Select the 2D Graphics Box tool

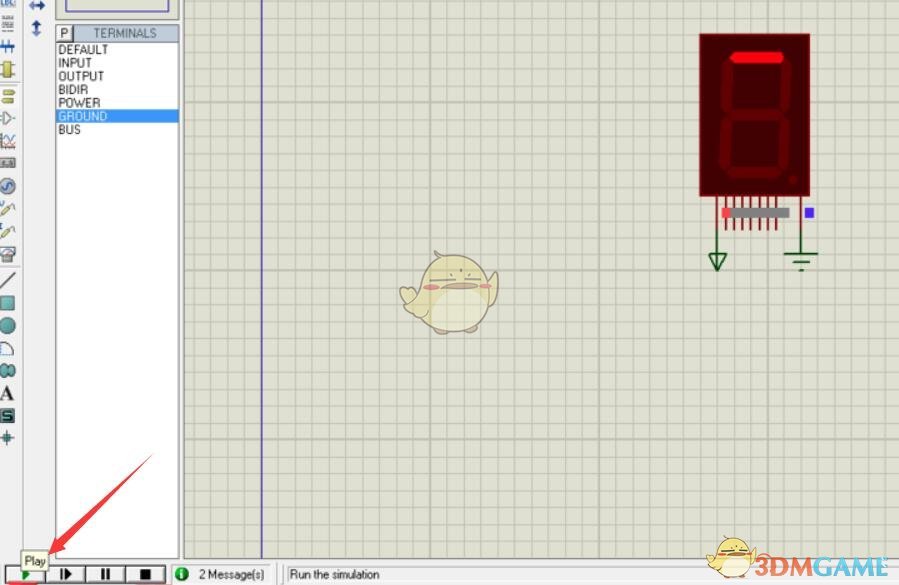(7, 303)
